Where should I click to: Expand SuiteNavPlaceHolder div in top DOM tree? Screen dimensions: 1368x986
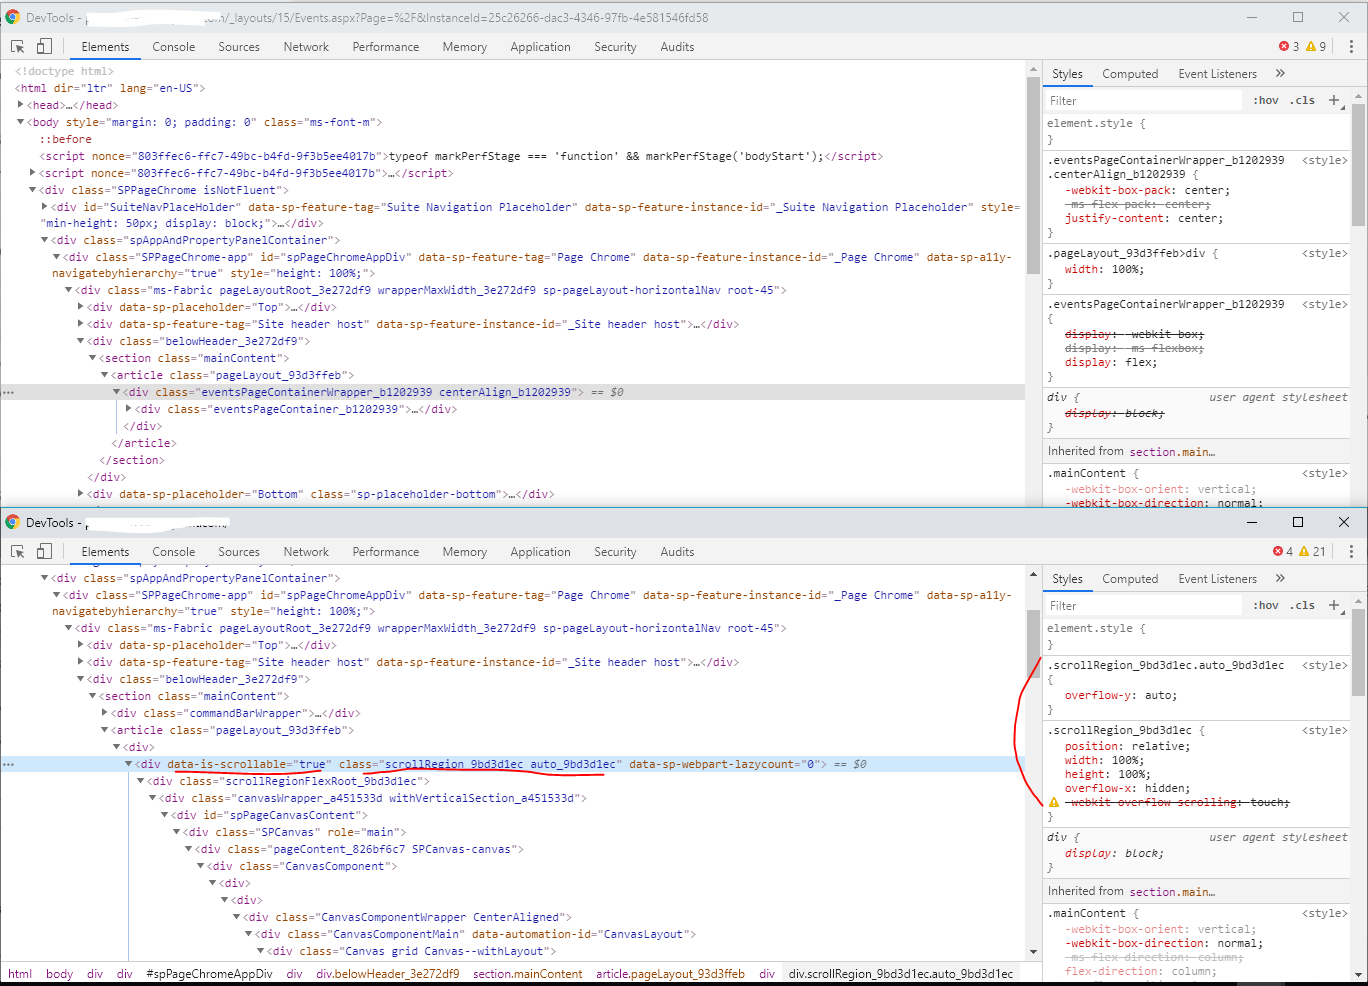[45, 206]
